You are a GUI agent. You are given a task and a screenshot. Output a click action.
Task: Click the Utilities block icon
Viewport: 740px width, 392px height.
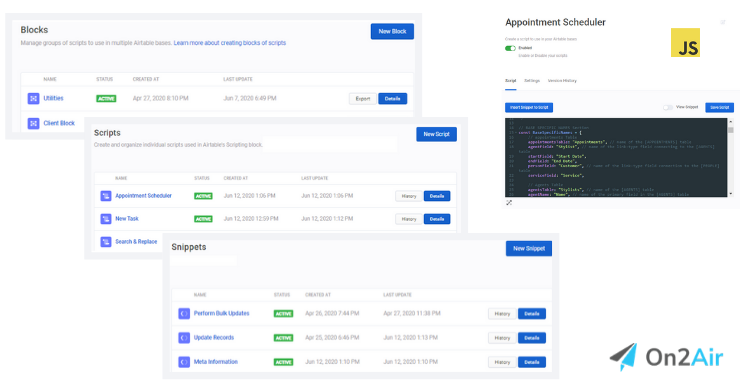pyautogui.click(x=33, y=99)
